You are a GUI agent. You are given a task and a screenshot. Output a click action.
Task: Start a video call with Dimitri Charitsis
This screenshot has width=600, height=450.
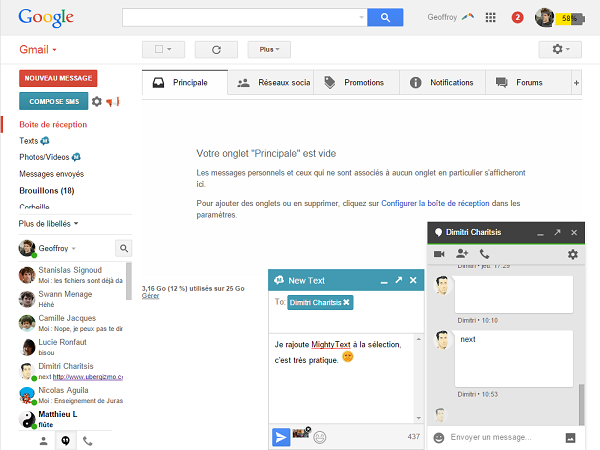point(439,254)
